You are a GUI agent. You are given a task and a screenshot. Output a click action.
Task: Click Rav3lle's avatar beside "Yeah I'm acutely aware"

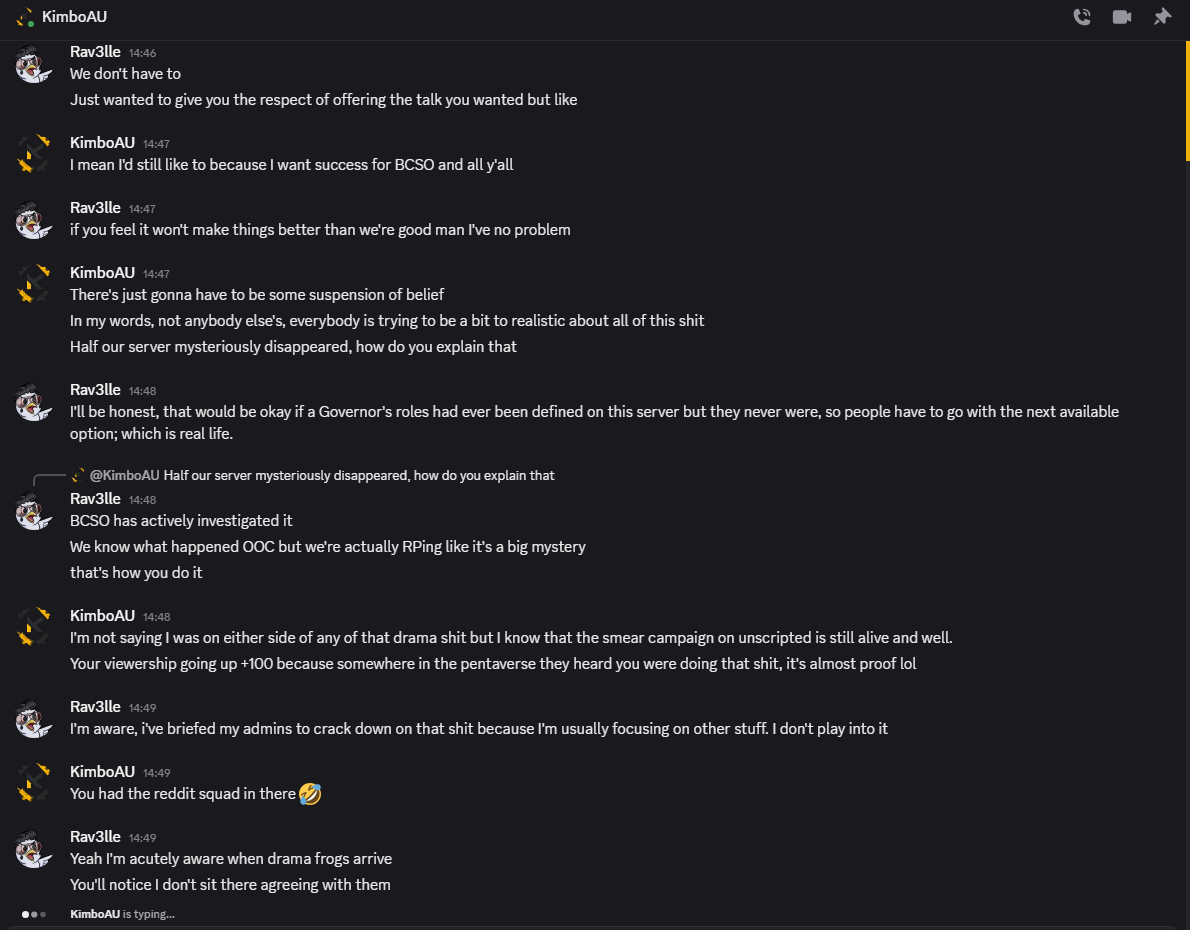coord(34,849)
